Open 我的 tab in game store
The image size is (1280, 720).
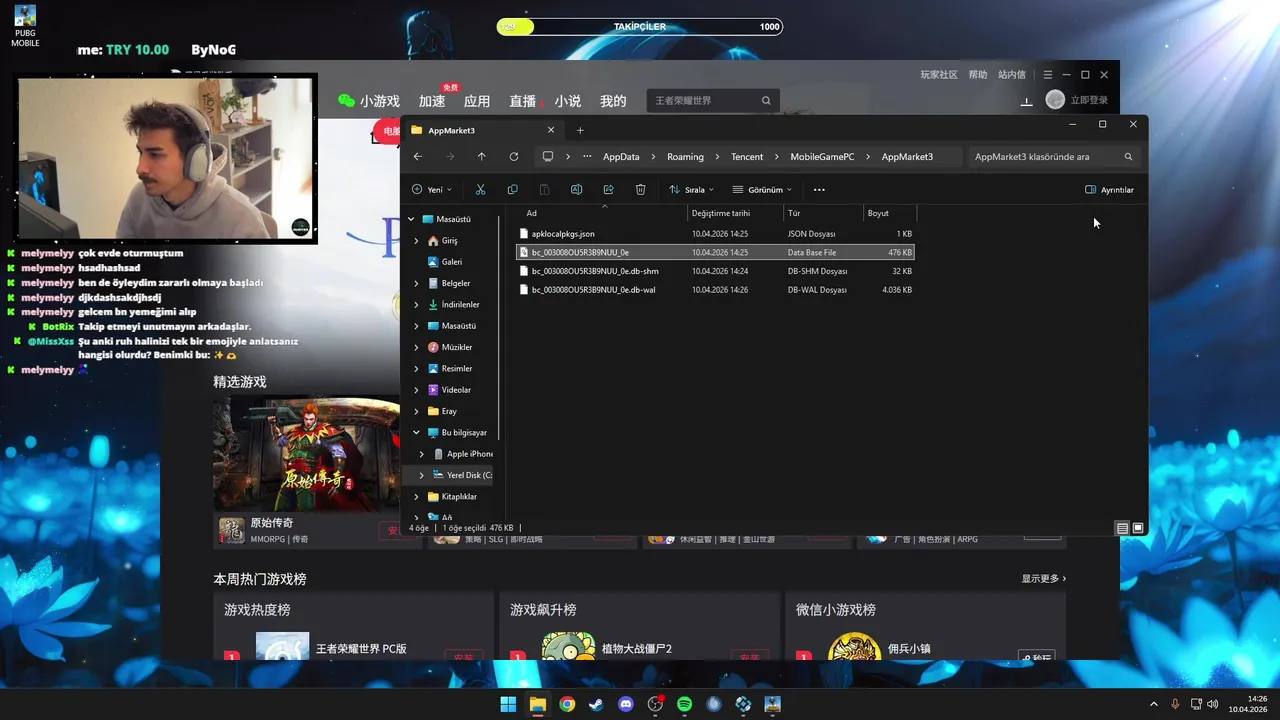(613, 101)
